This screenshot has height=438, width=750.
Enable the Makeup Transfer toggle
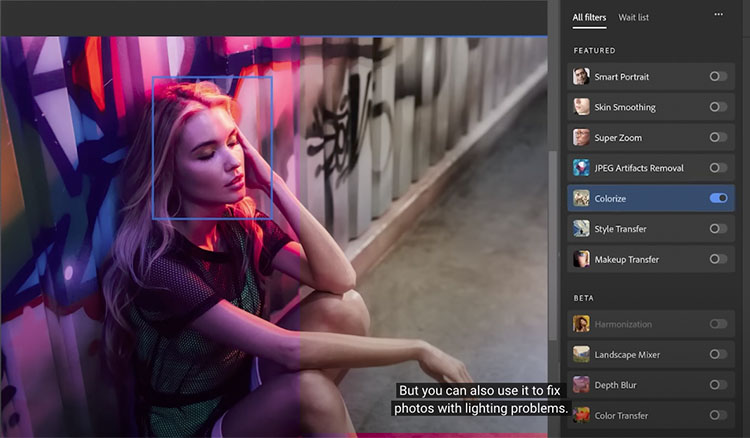point(718,259)
